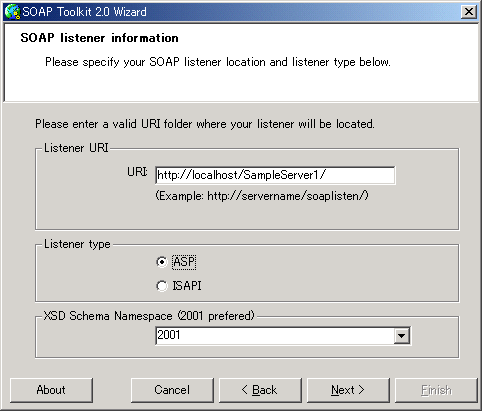
Task: Close the SOAP Toolkit 2.0 Wizard window
Action: coord(468,12)
